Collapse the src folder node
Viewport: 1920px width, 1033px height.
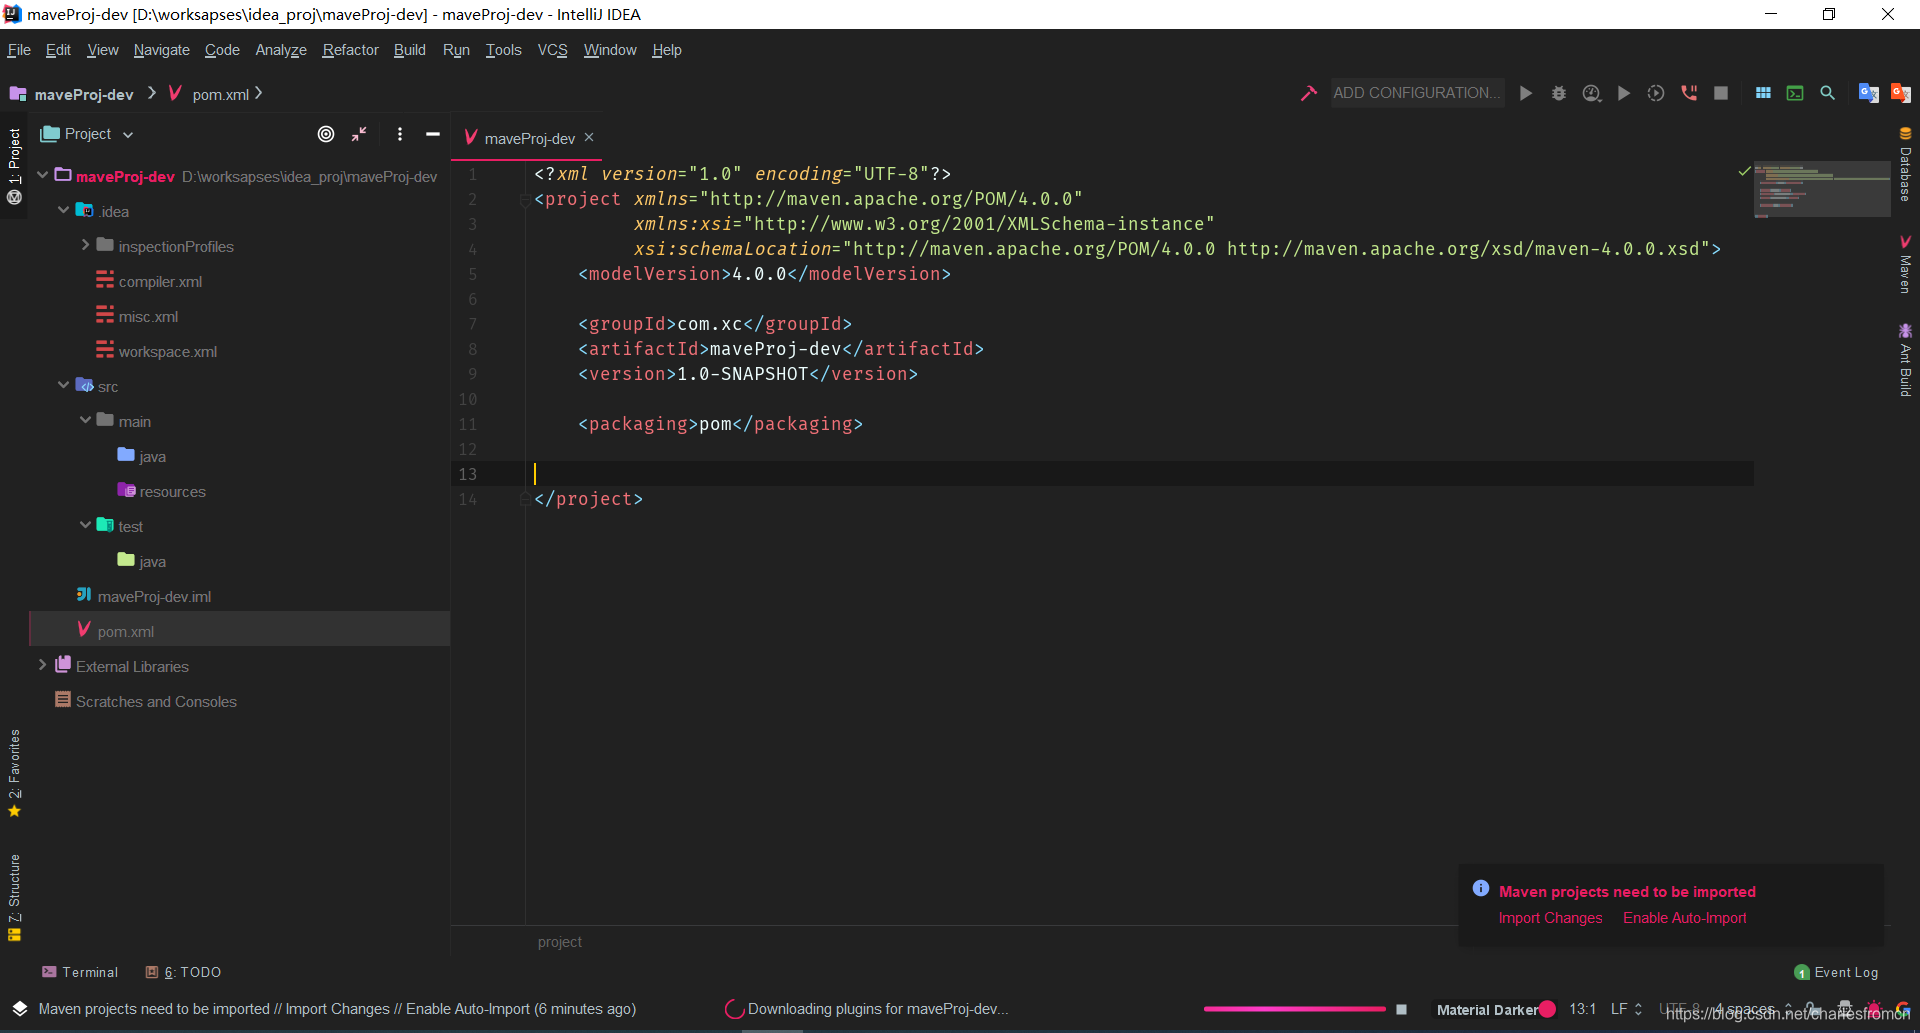[x=64, y=385]
